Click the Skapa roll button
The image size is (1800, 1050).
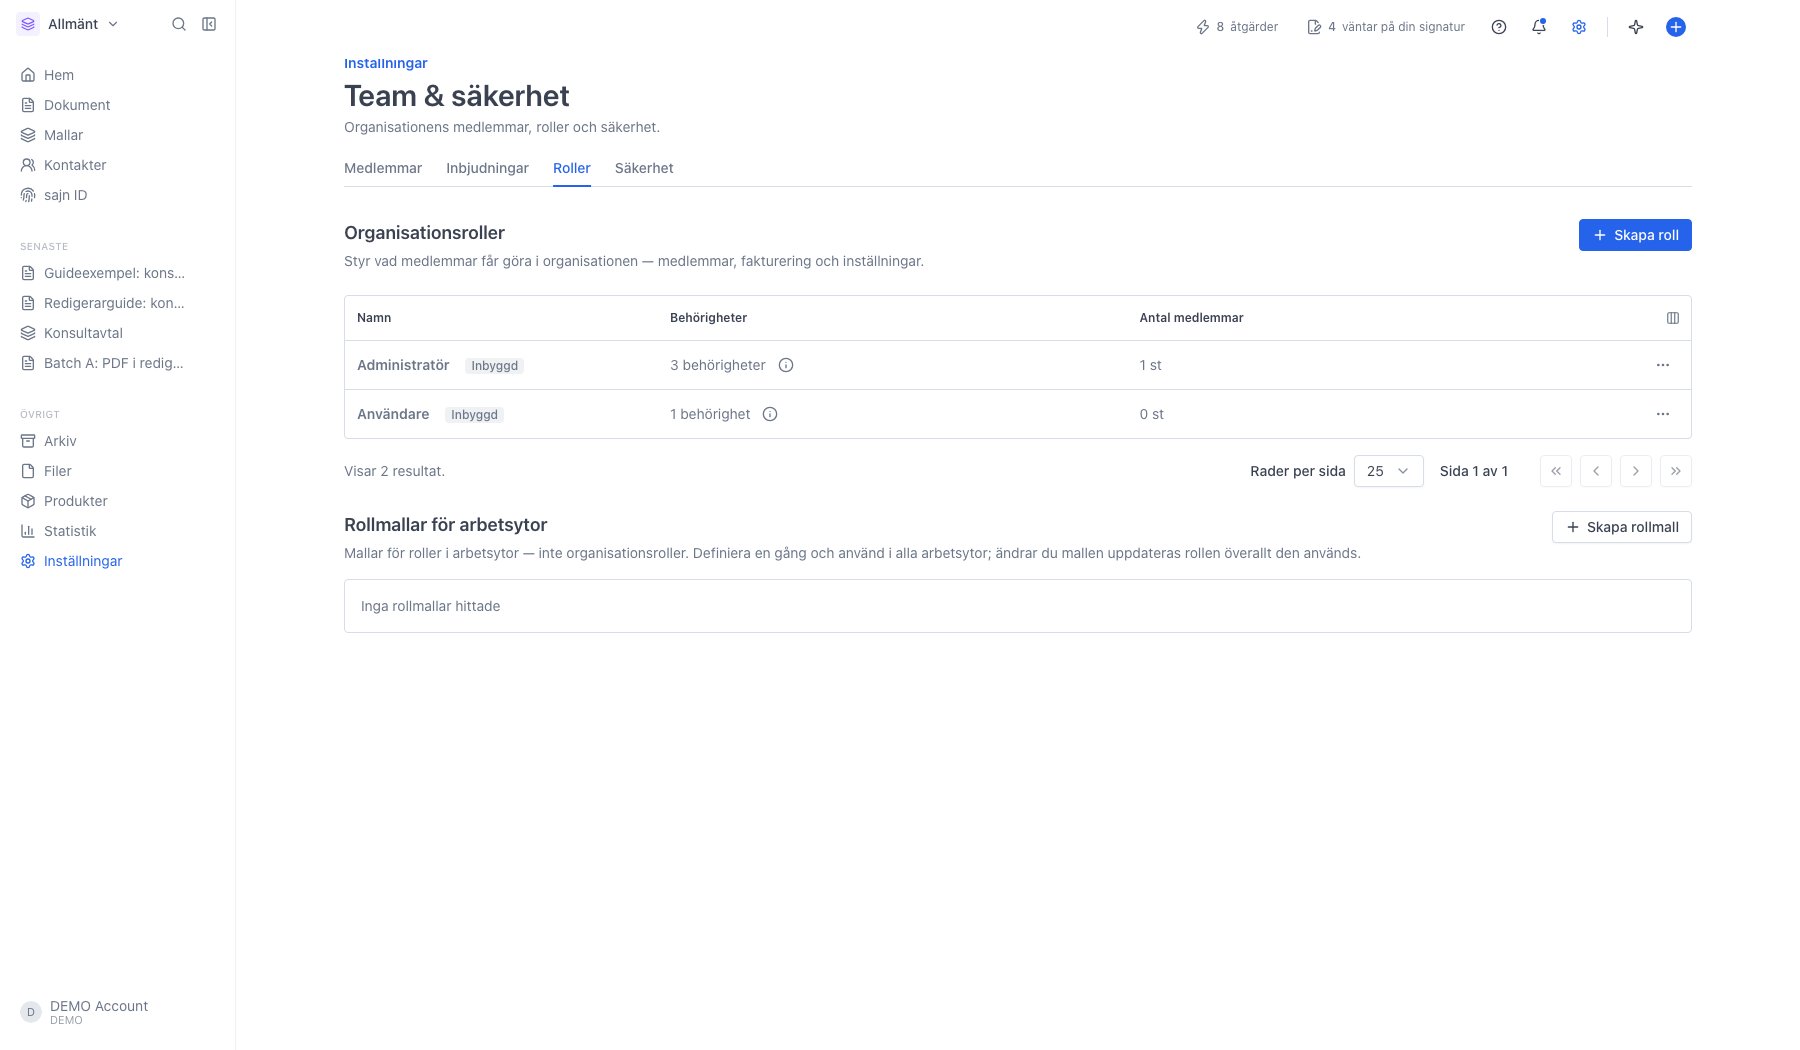pos(1635,235)
